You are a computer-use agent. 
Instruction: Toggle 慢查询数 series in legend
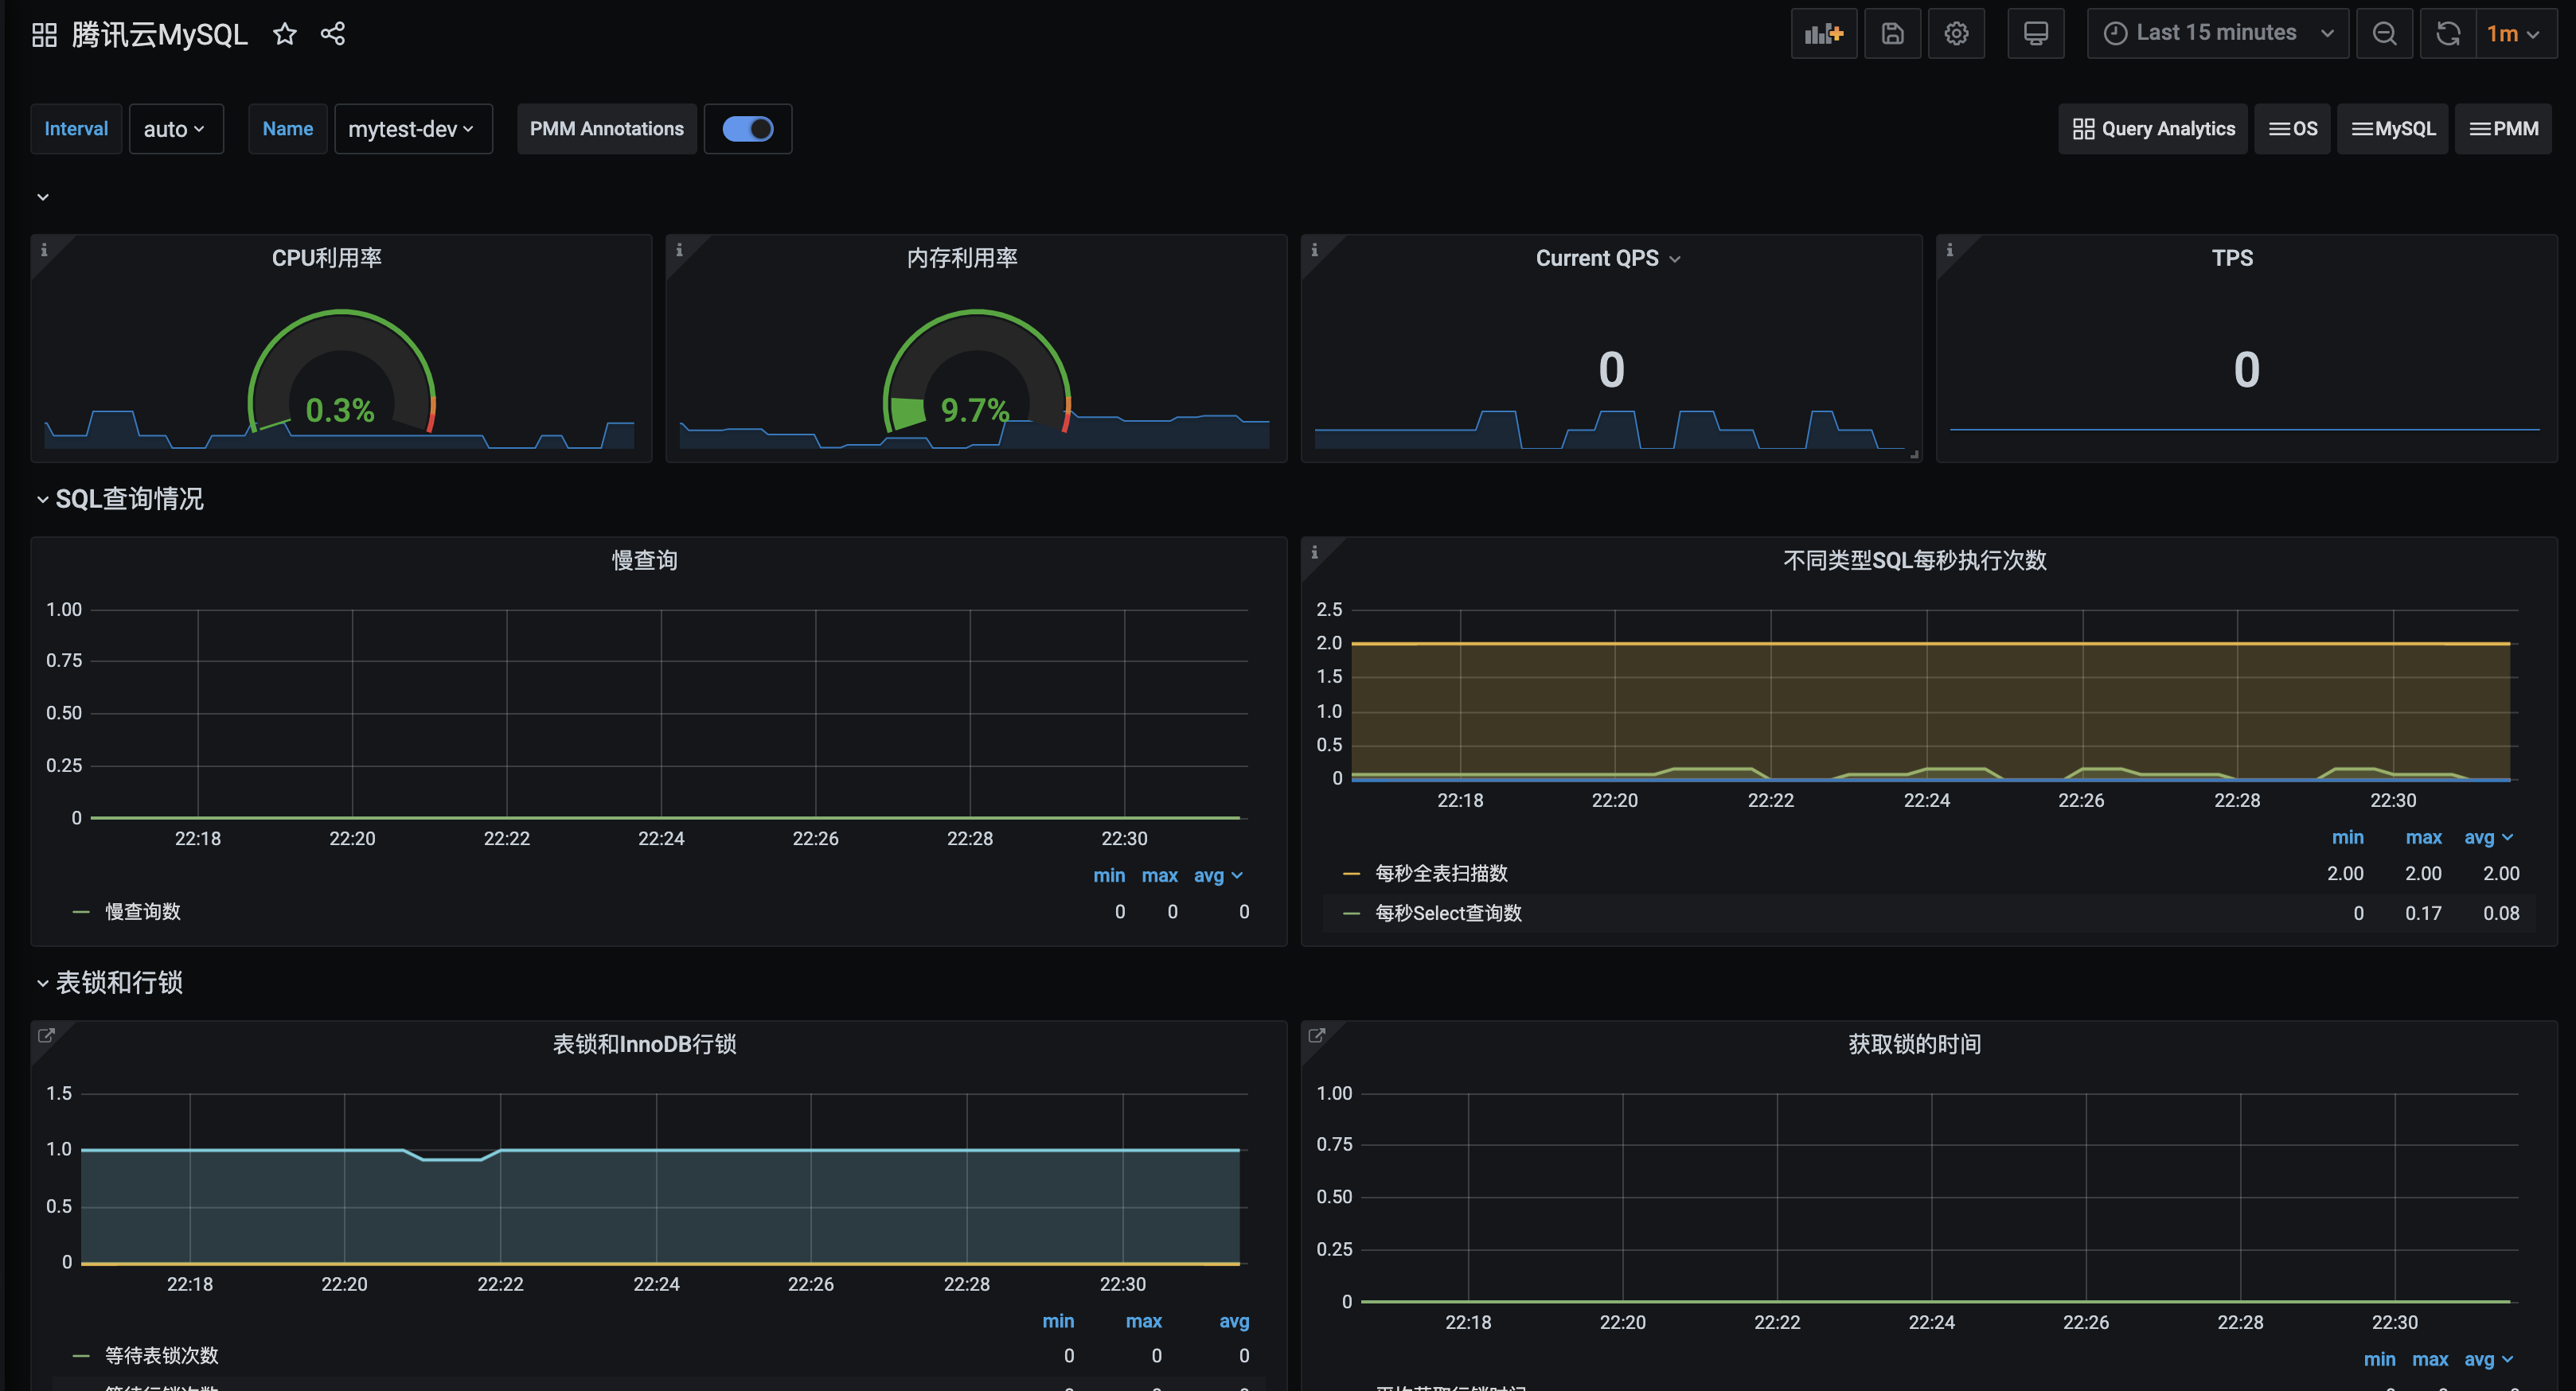(143, 911)
